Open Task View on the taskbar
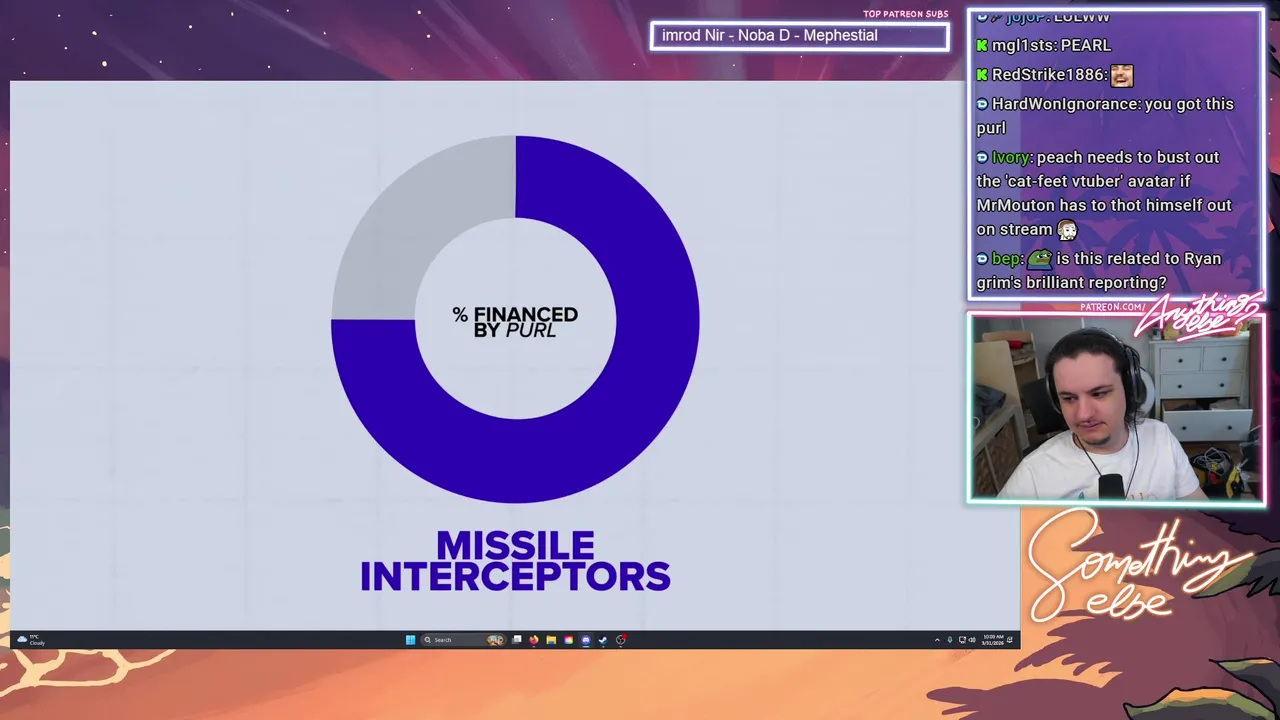The width and height of the screenshot is (1280, 720). tap(517, 640)
